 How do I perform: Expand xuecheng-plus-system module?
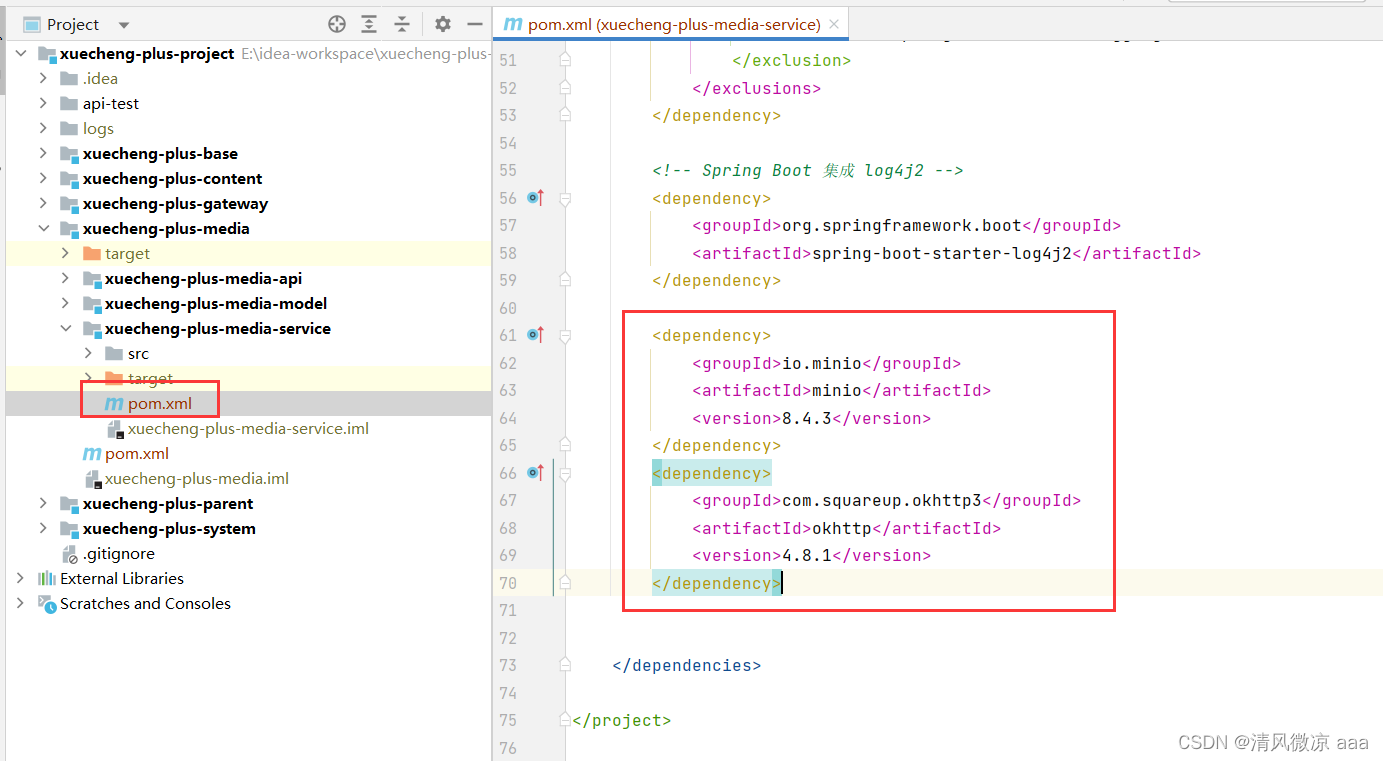43,528
